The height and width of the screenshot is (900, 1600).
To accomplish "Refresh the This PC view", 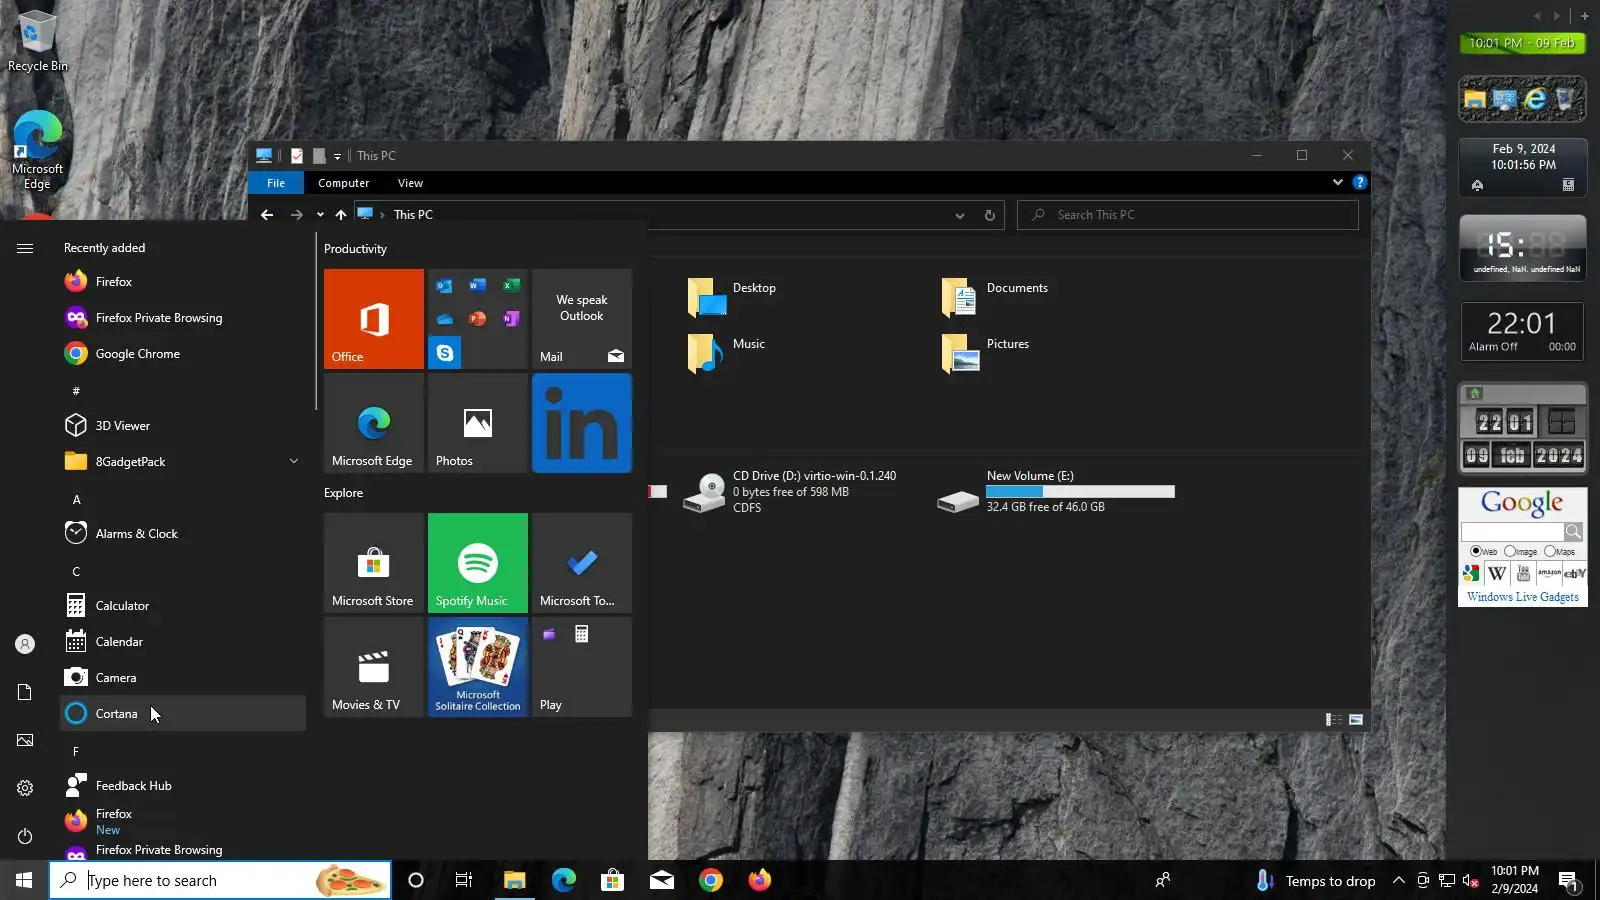I will tap(990, 215).
